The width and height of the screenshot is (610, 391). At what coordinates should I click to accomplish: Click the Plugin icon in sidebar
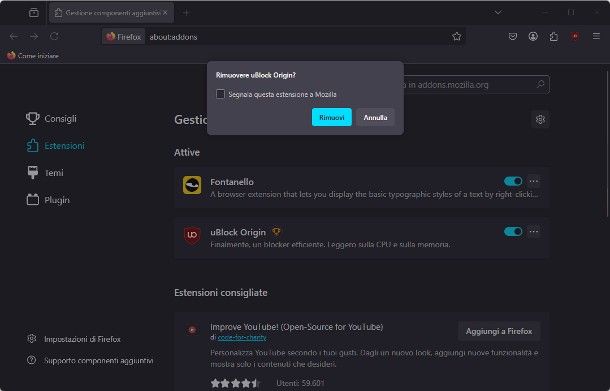[x=33, y=200]
